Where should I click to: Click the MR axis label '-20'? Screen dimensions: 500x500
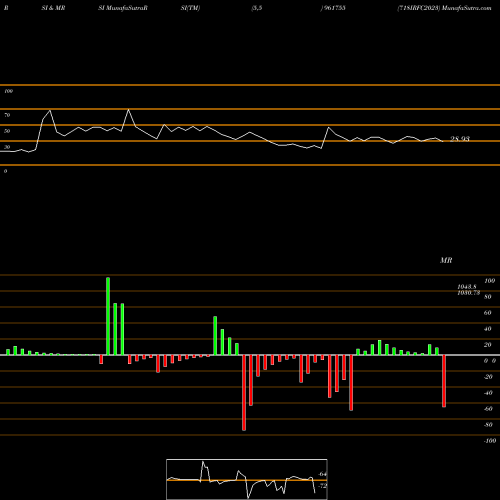tap(488, 377)
